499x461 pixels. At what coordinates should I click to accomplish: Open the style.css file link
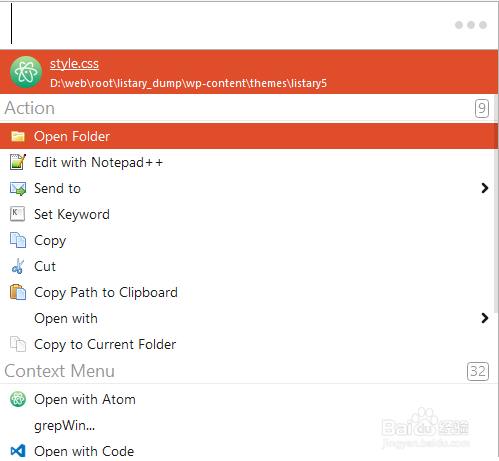point(74,63)
